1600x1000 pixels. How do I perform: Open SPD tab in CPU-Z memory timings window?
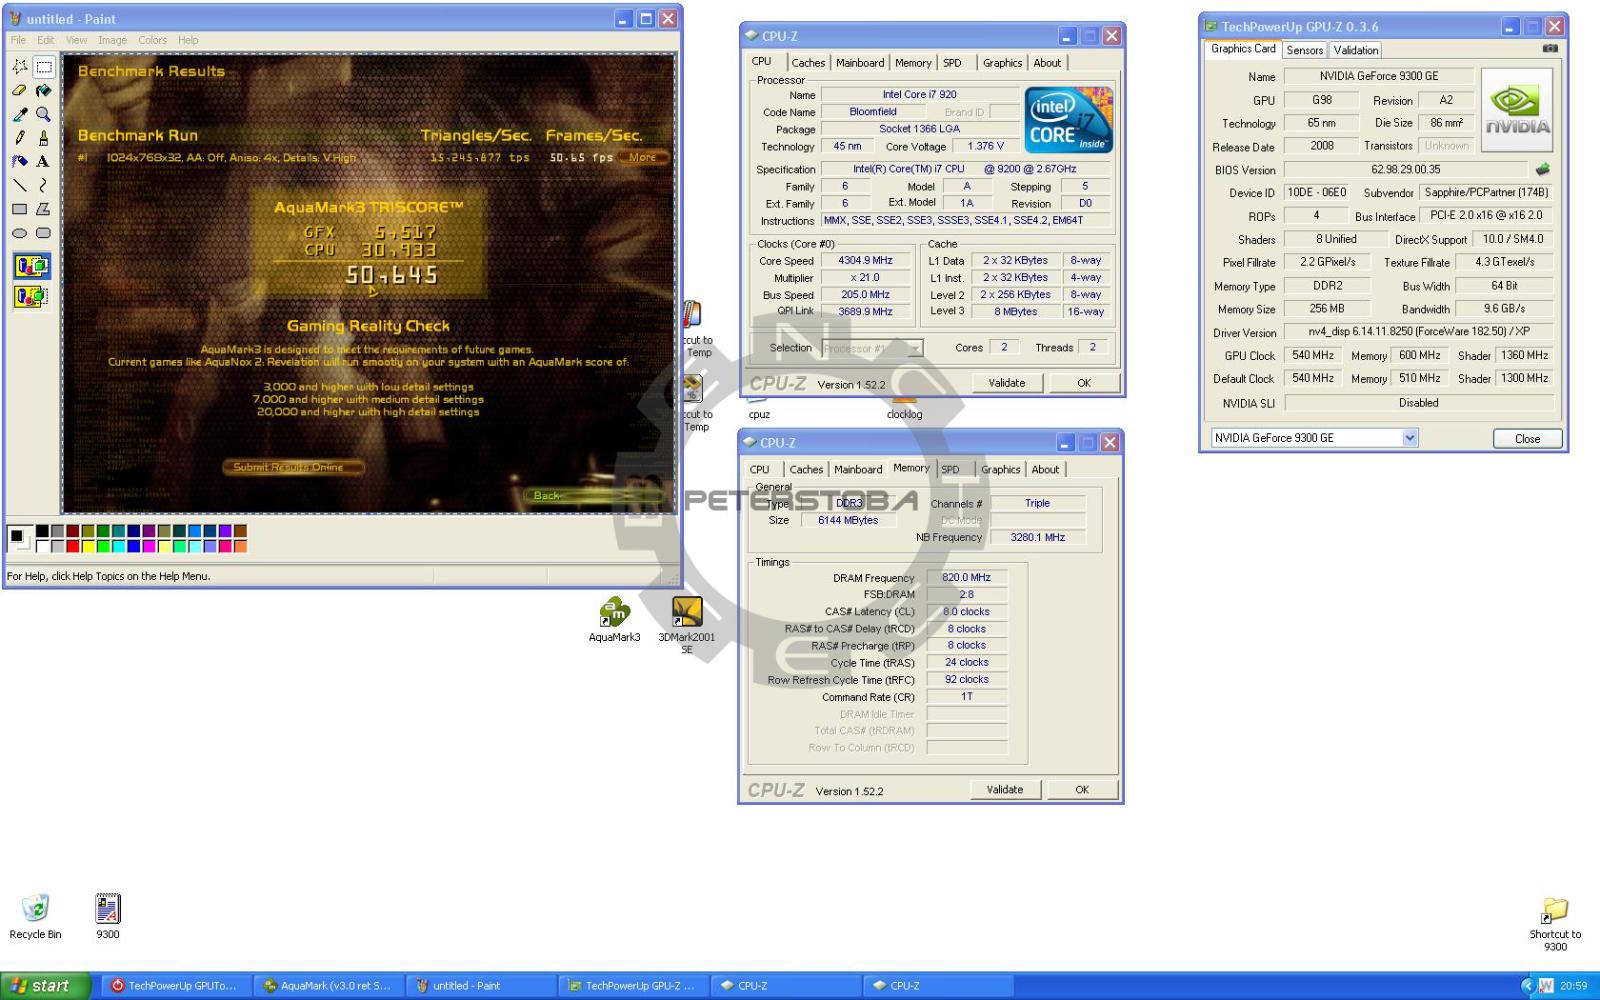click(x=950, y=469)
